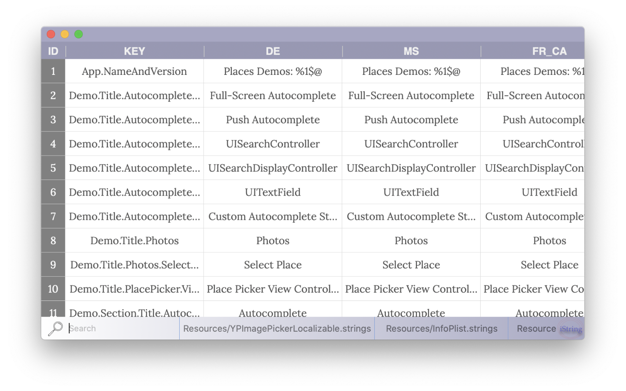Click the Select Place cell under MS
Viewport: 626px width, 391px height.
pyautogui.click(x=411, y=265)
